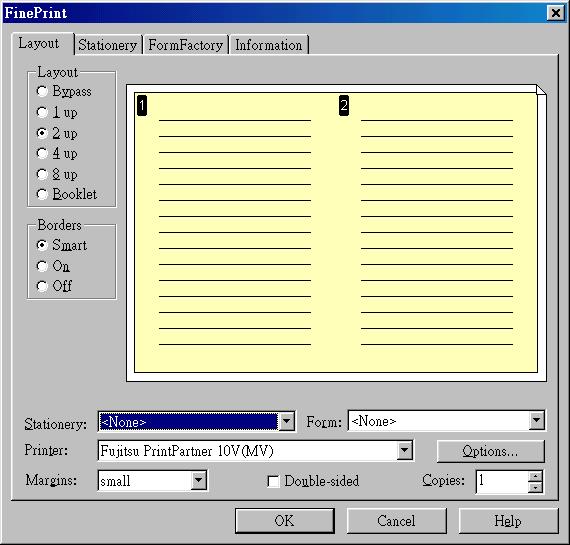Click into the Copies input field
The image size is (570, 545).
pos(502,481)
